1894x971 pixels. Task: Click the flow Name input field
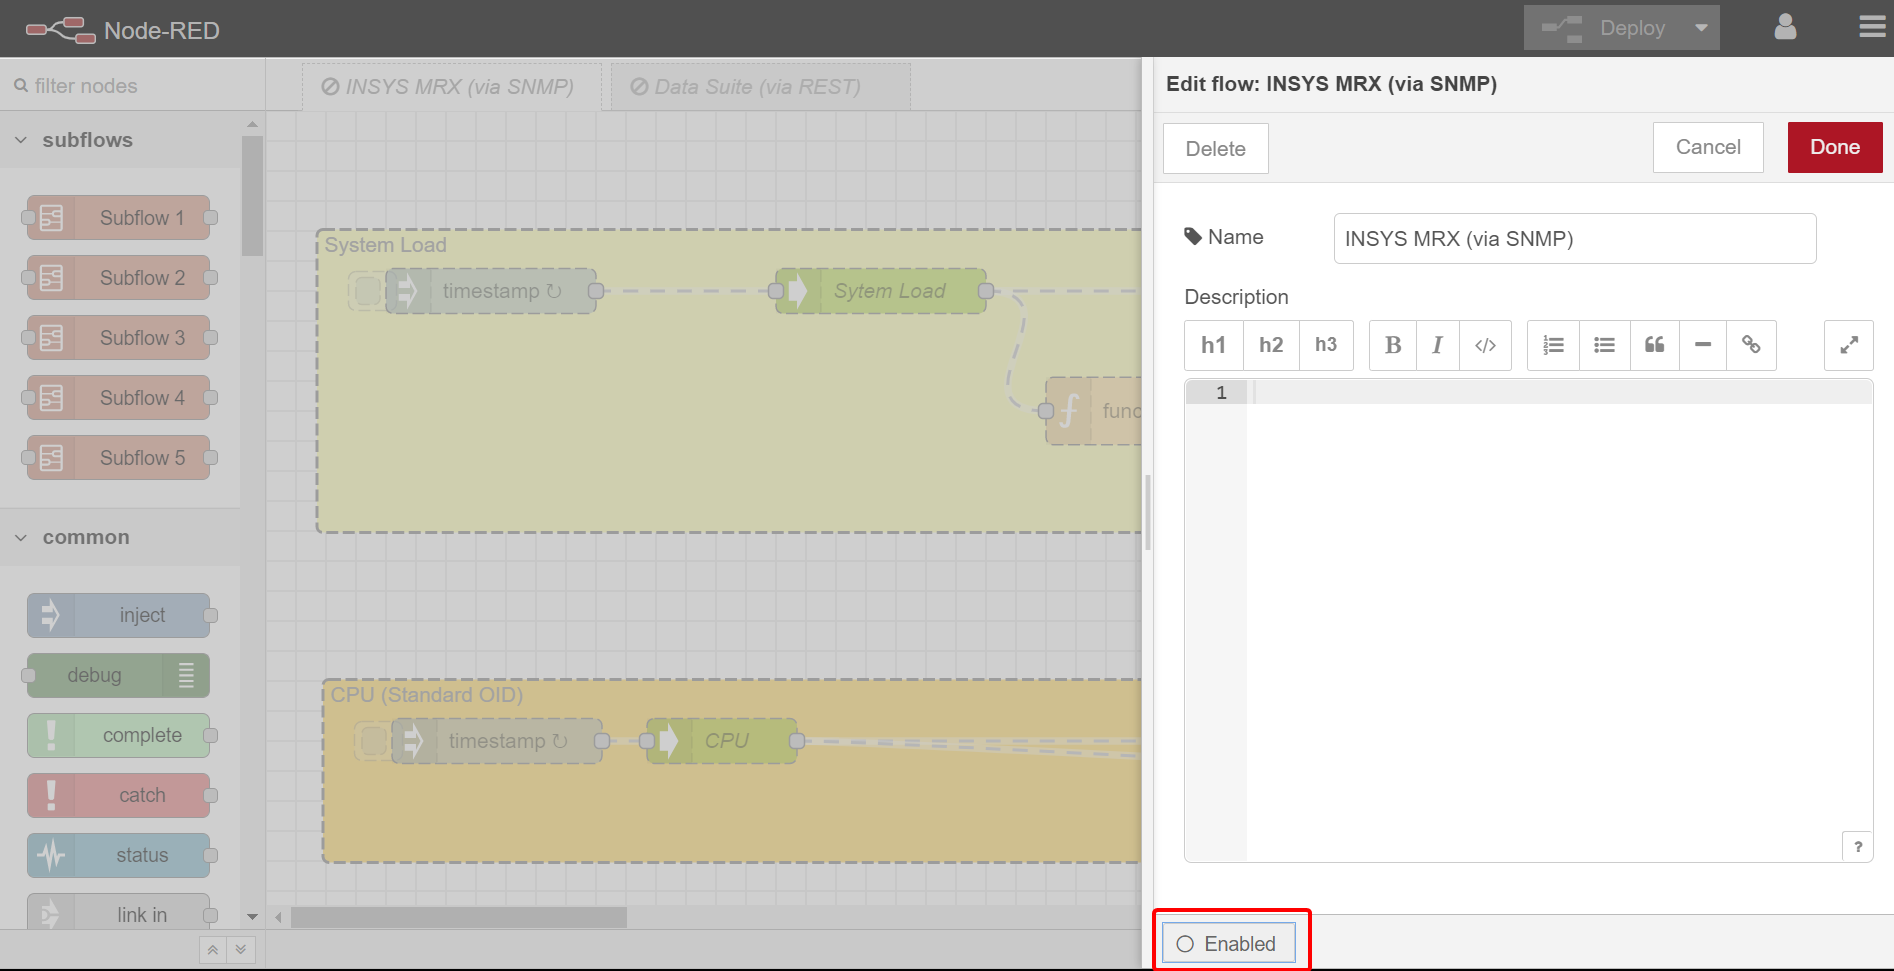(1574, 239)
